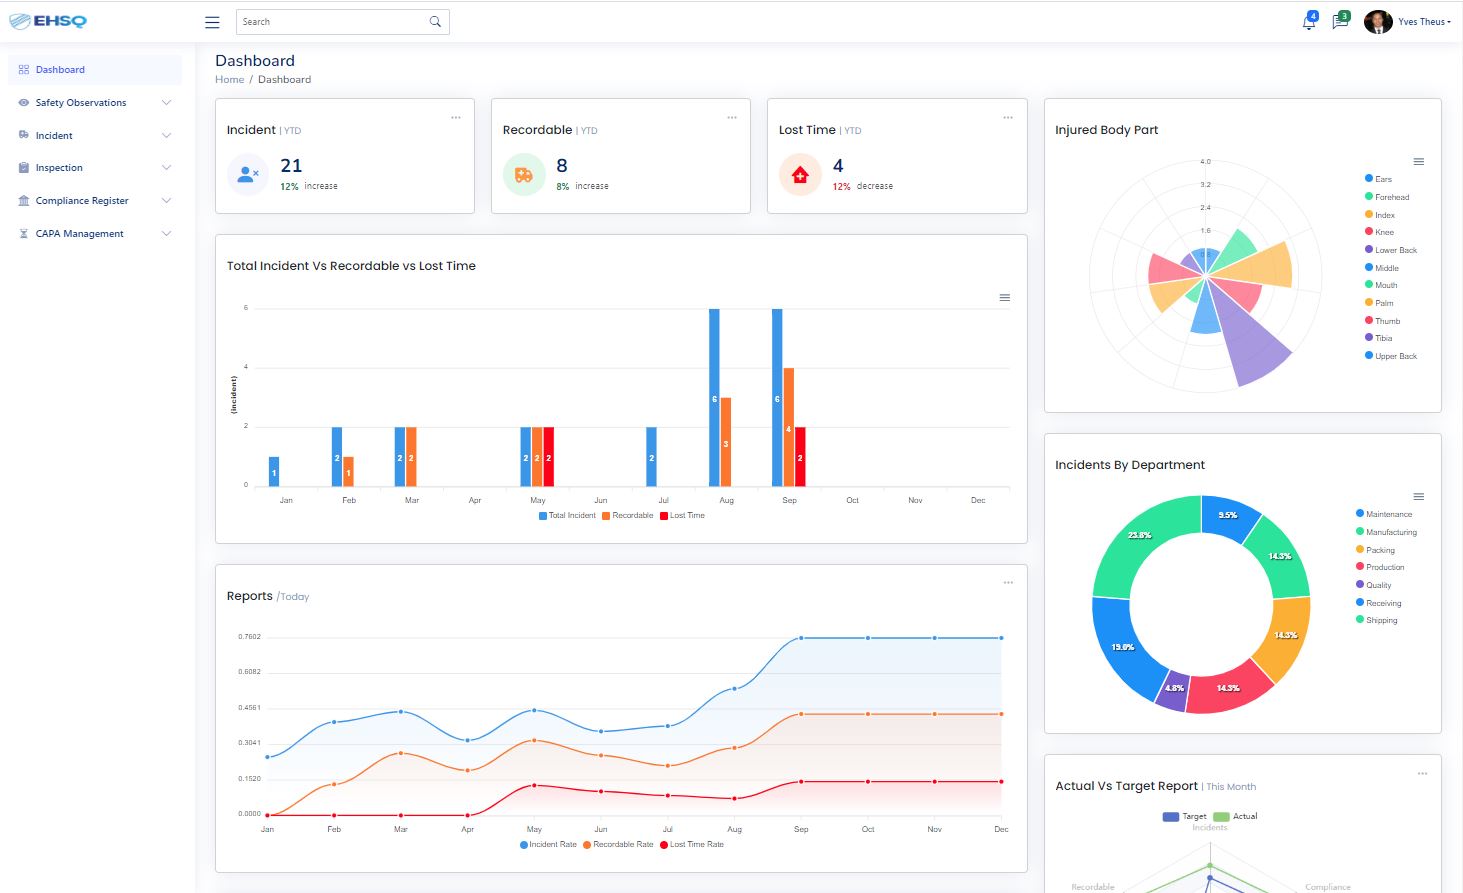Click the search magnifier icon

point(435,22)
